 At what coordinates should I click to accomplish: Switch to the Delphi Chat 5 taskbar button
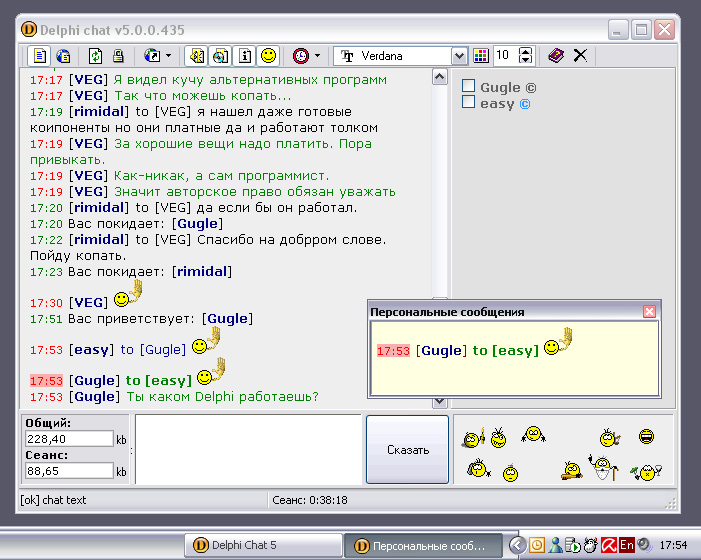[263, 545]
